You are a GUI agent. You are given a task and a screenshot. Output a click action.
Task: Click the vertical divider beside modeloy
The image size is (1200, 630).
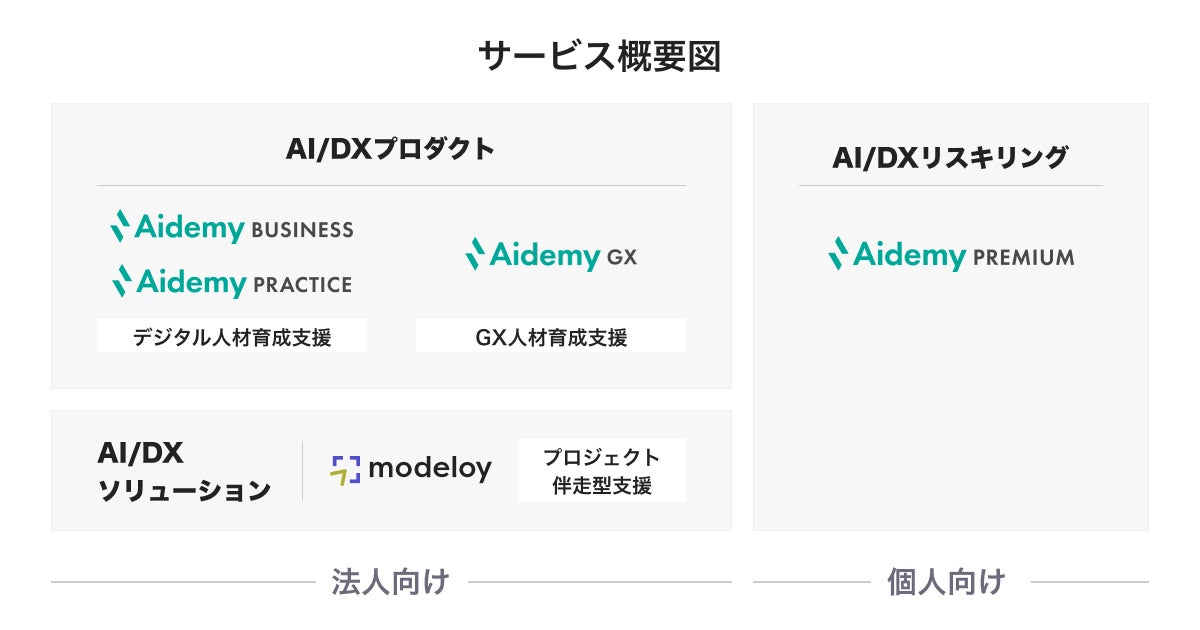click(302, 471)
